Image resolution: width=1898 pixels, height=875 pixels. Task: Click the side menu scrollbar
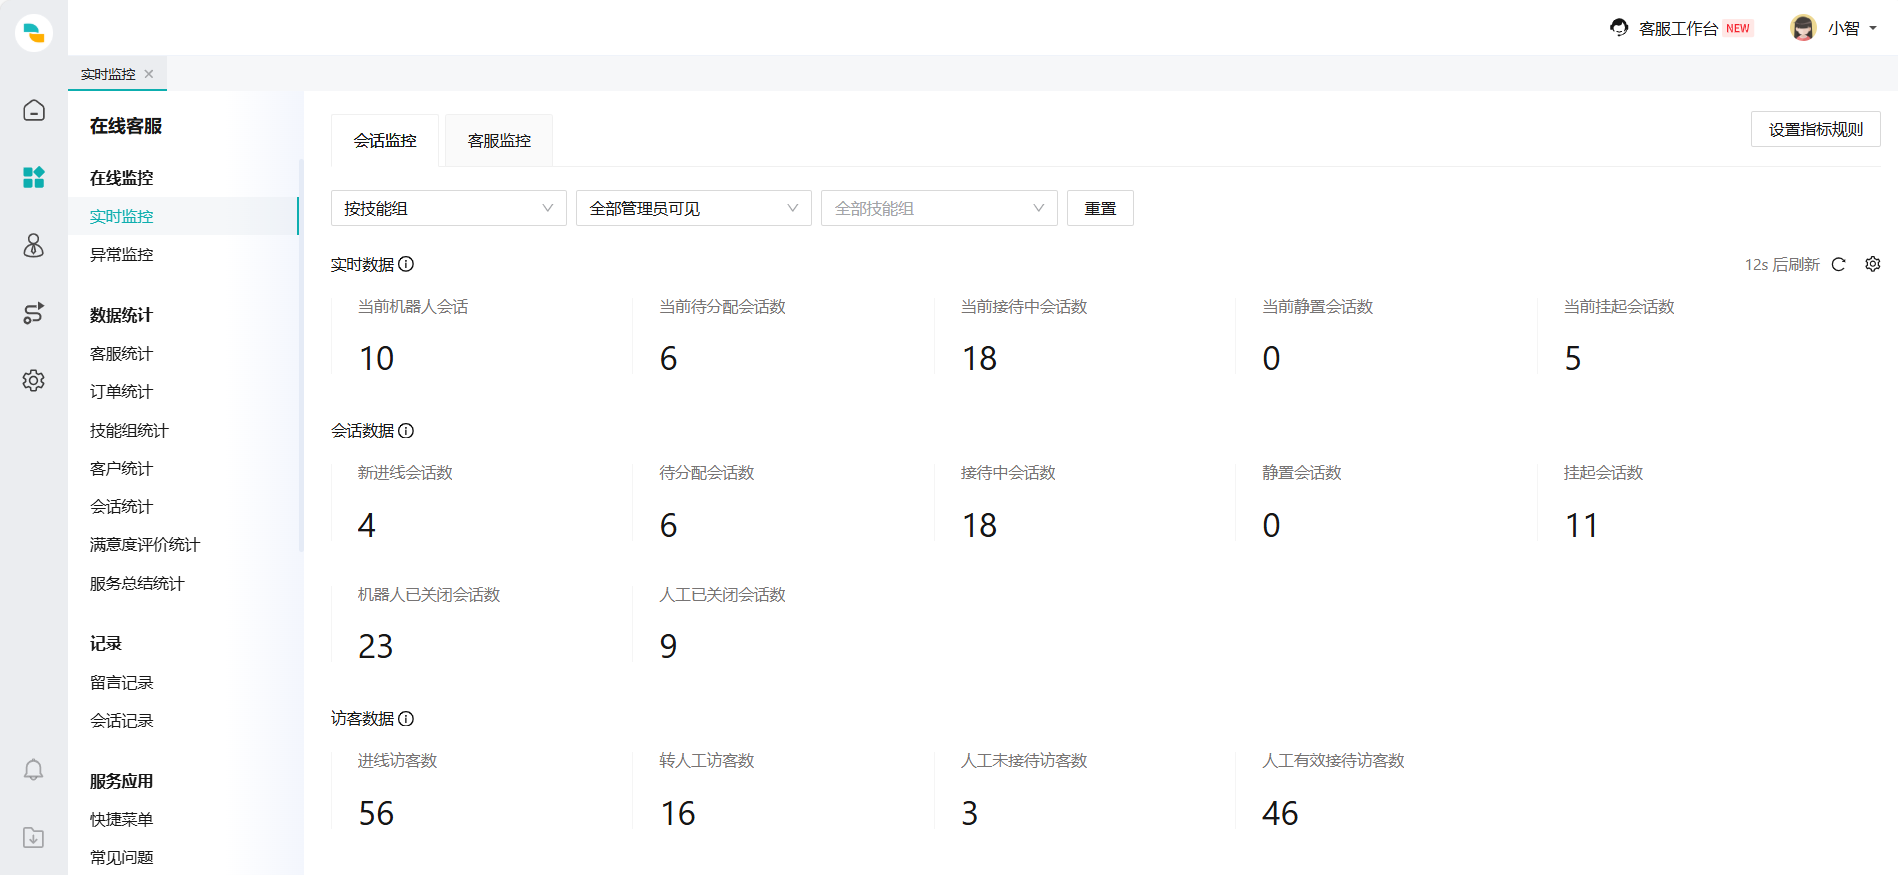(x=301, y=355)
